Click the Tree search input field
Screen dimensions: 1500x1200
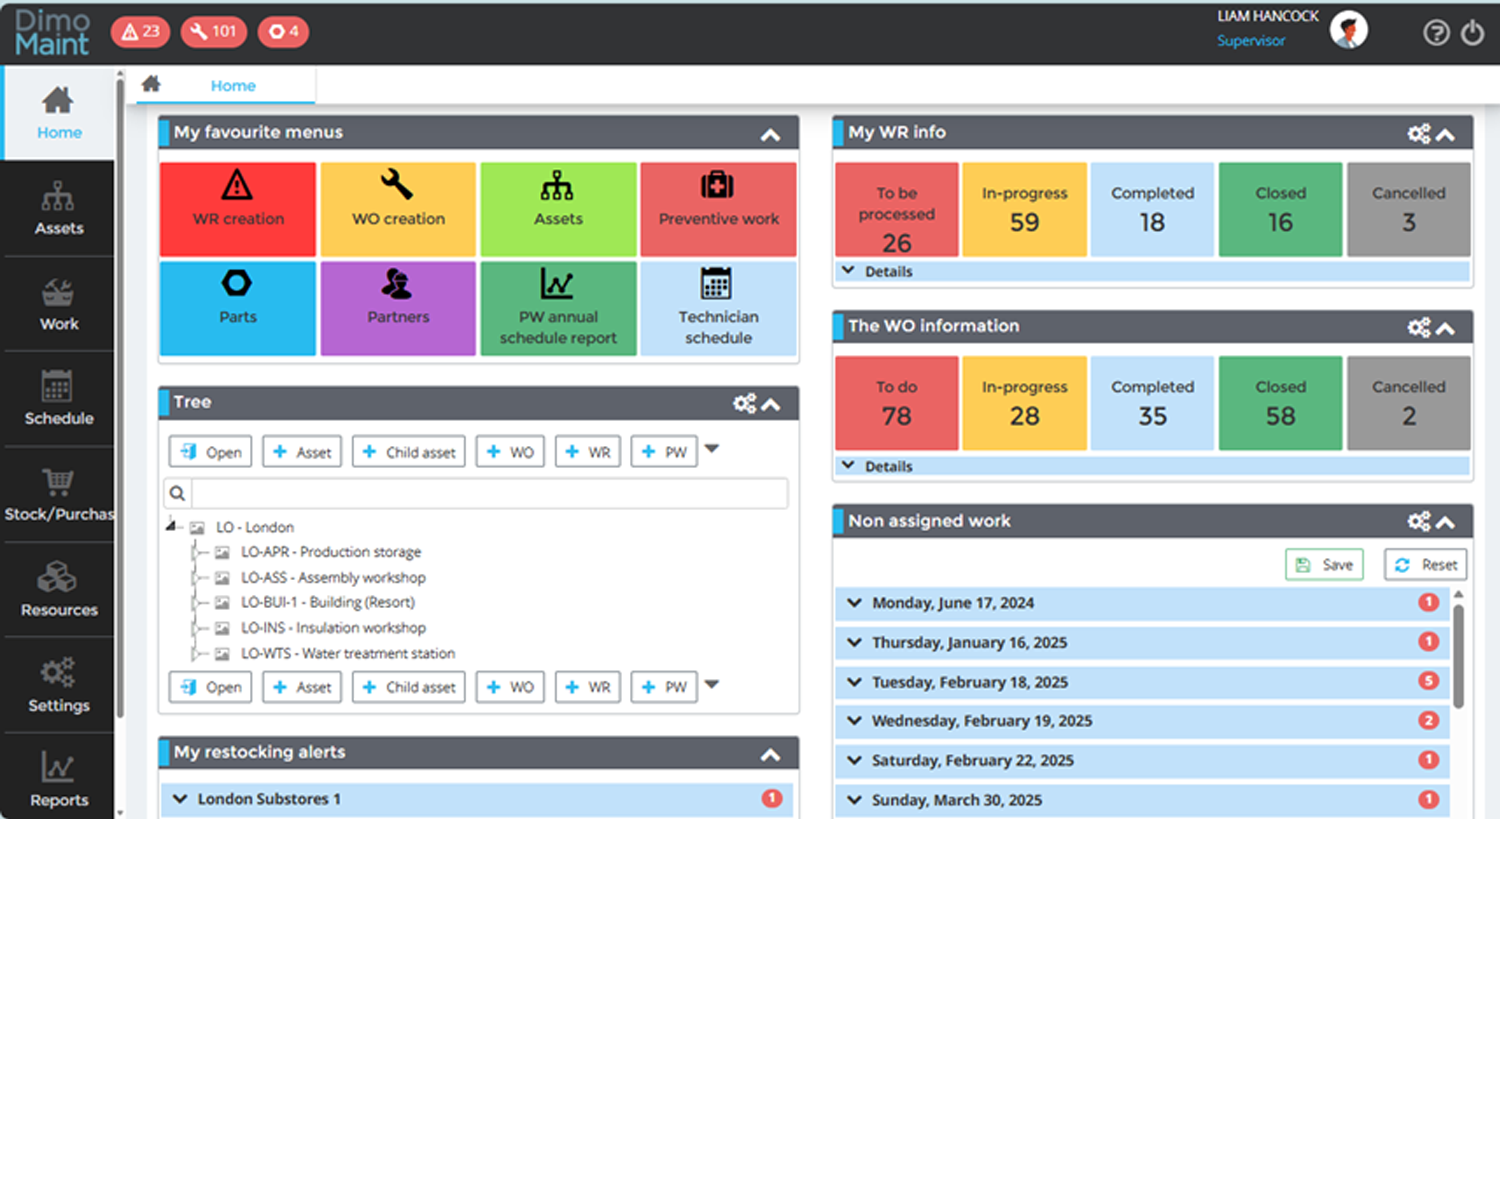(x=488, y=493)
